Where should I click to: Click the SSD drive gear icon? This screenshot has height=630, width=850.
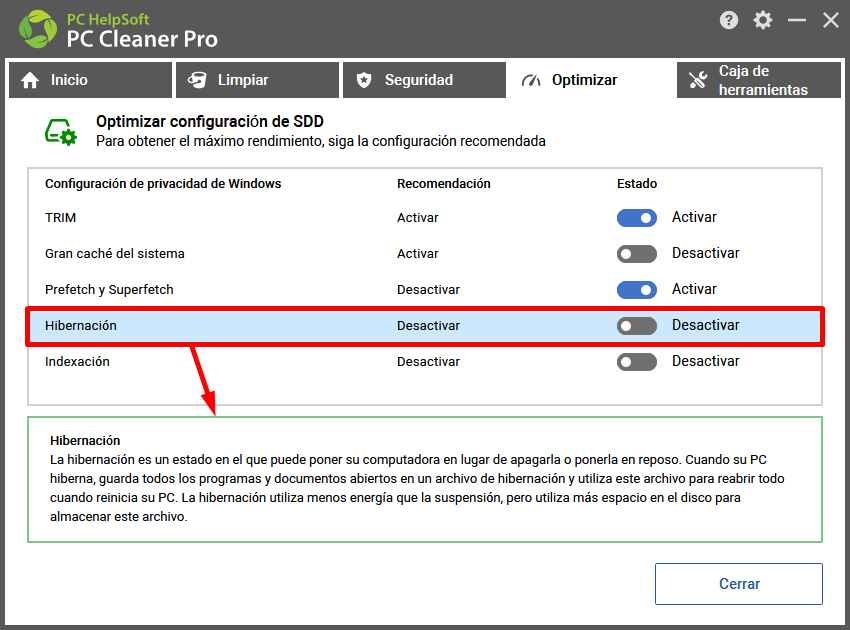click(61, 132)
